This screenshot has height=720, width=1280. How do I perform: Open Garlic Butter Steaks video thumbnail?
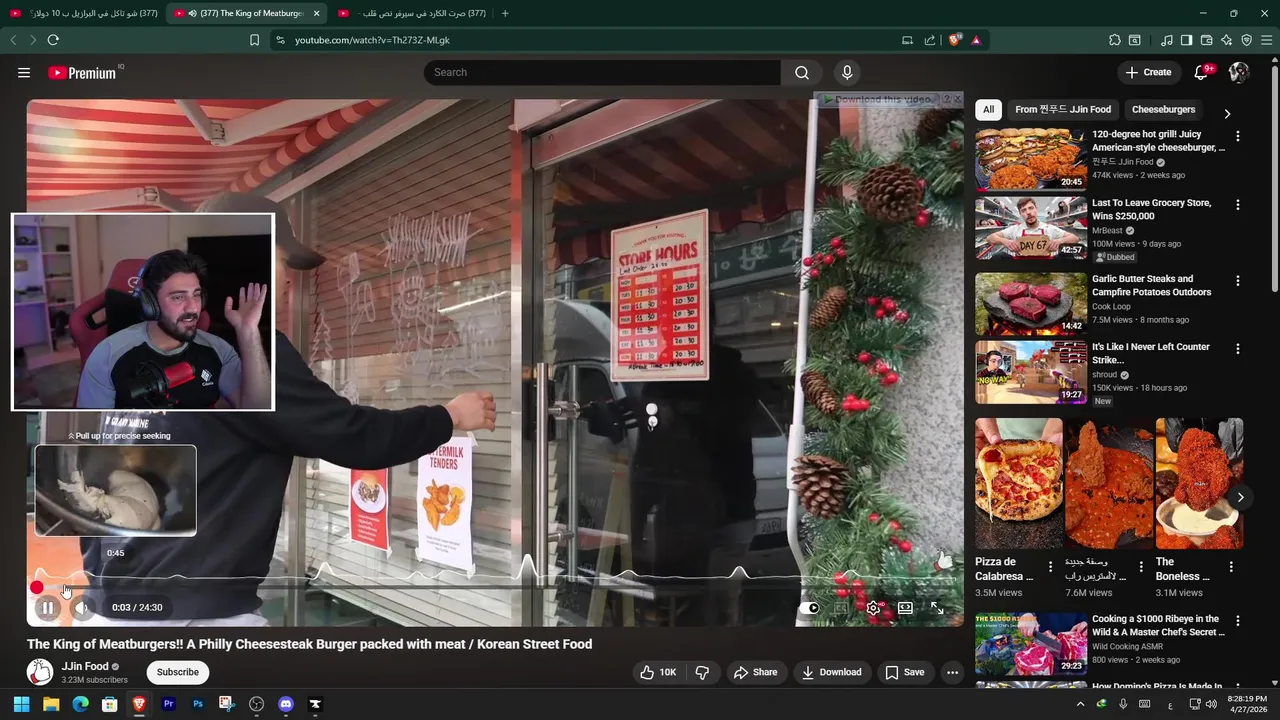pyautogui.click(x=1031, y=303)
